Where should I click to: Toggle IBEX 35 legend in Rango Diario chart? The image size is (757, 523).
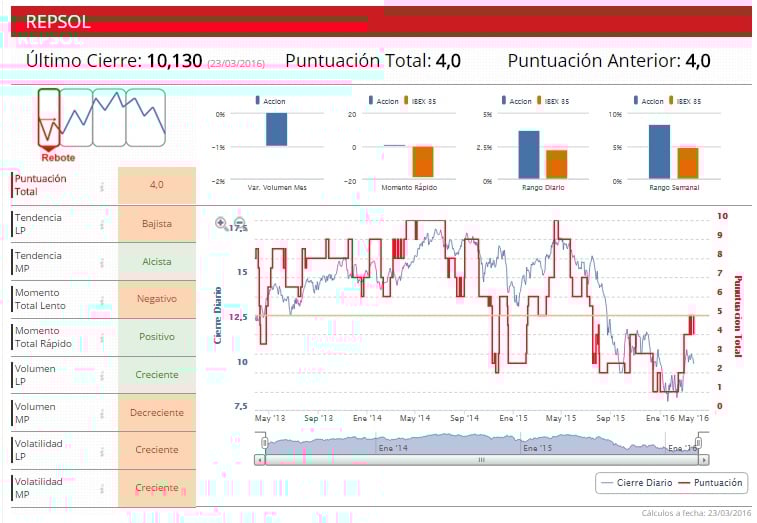coord(553,101)
